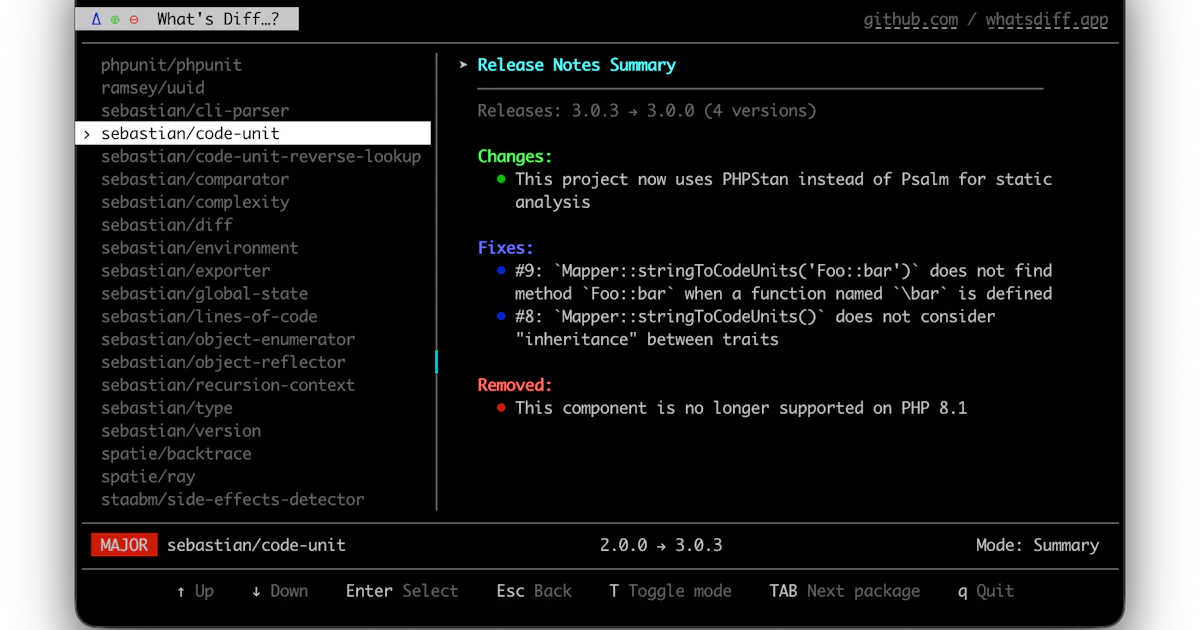The image size is (1200, 630).
Task: Click the green bullet beside the PHPStan change
Action: click(x=502, y=179)
